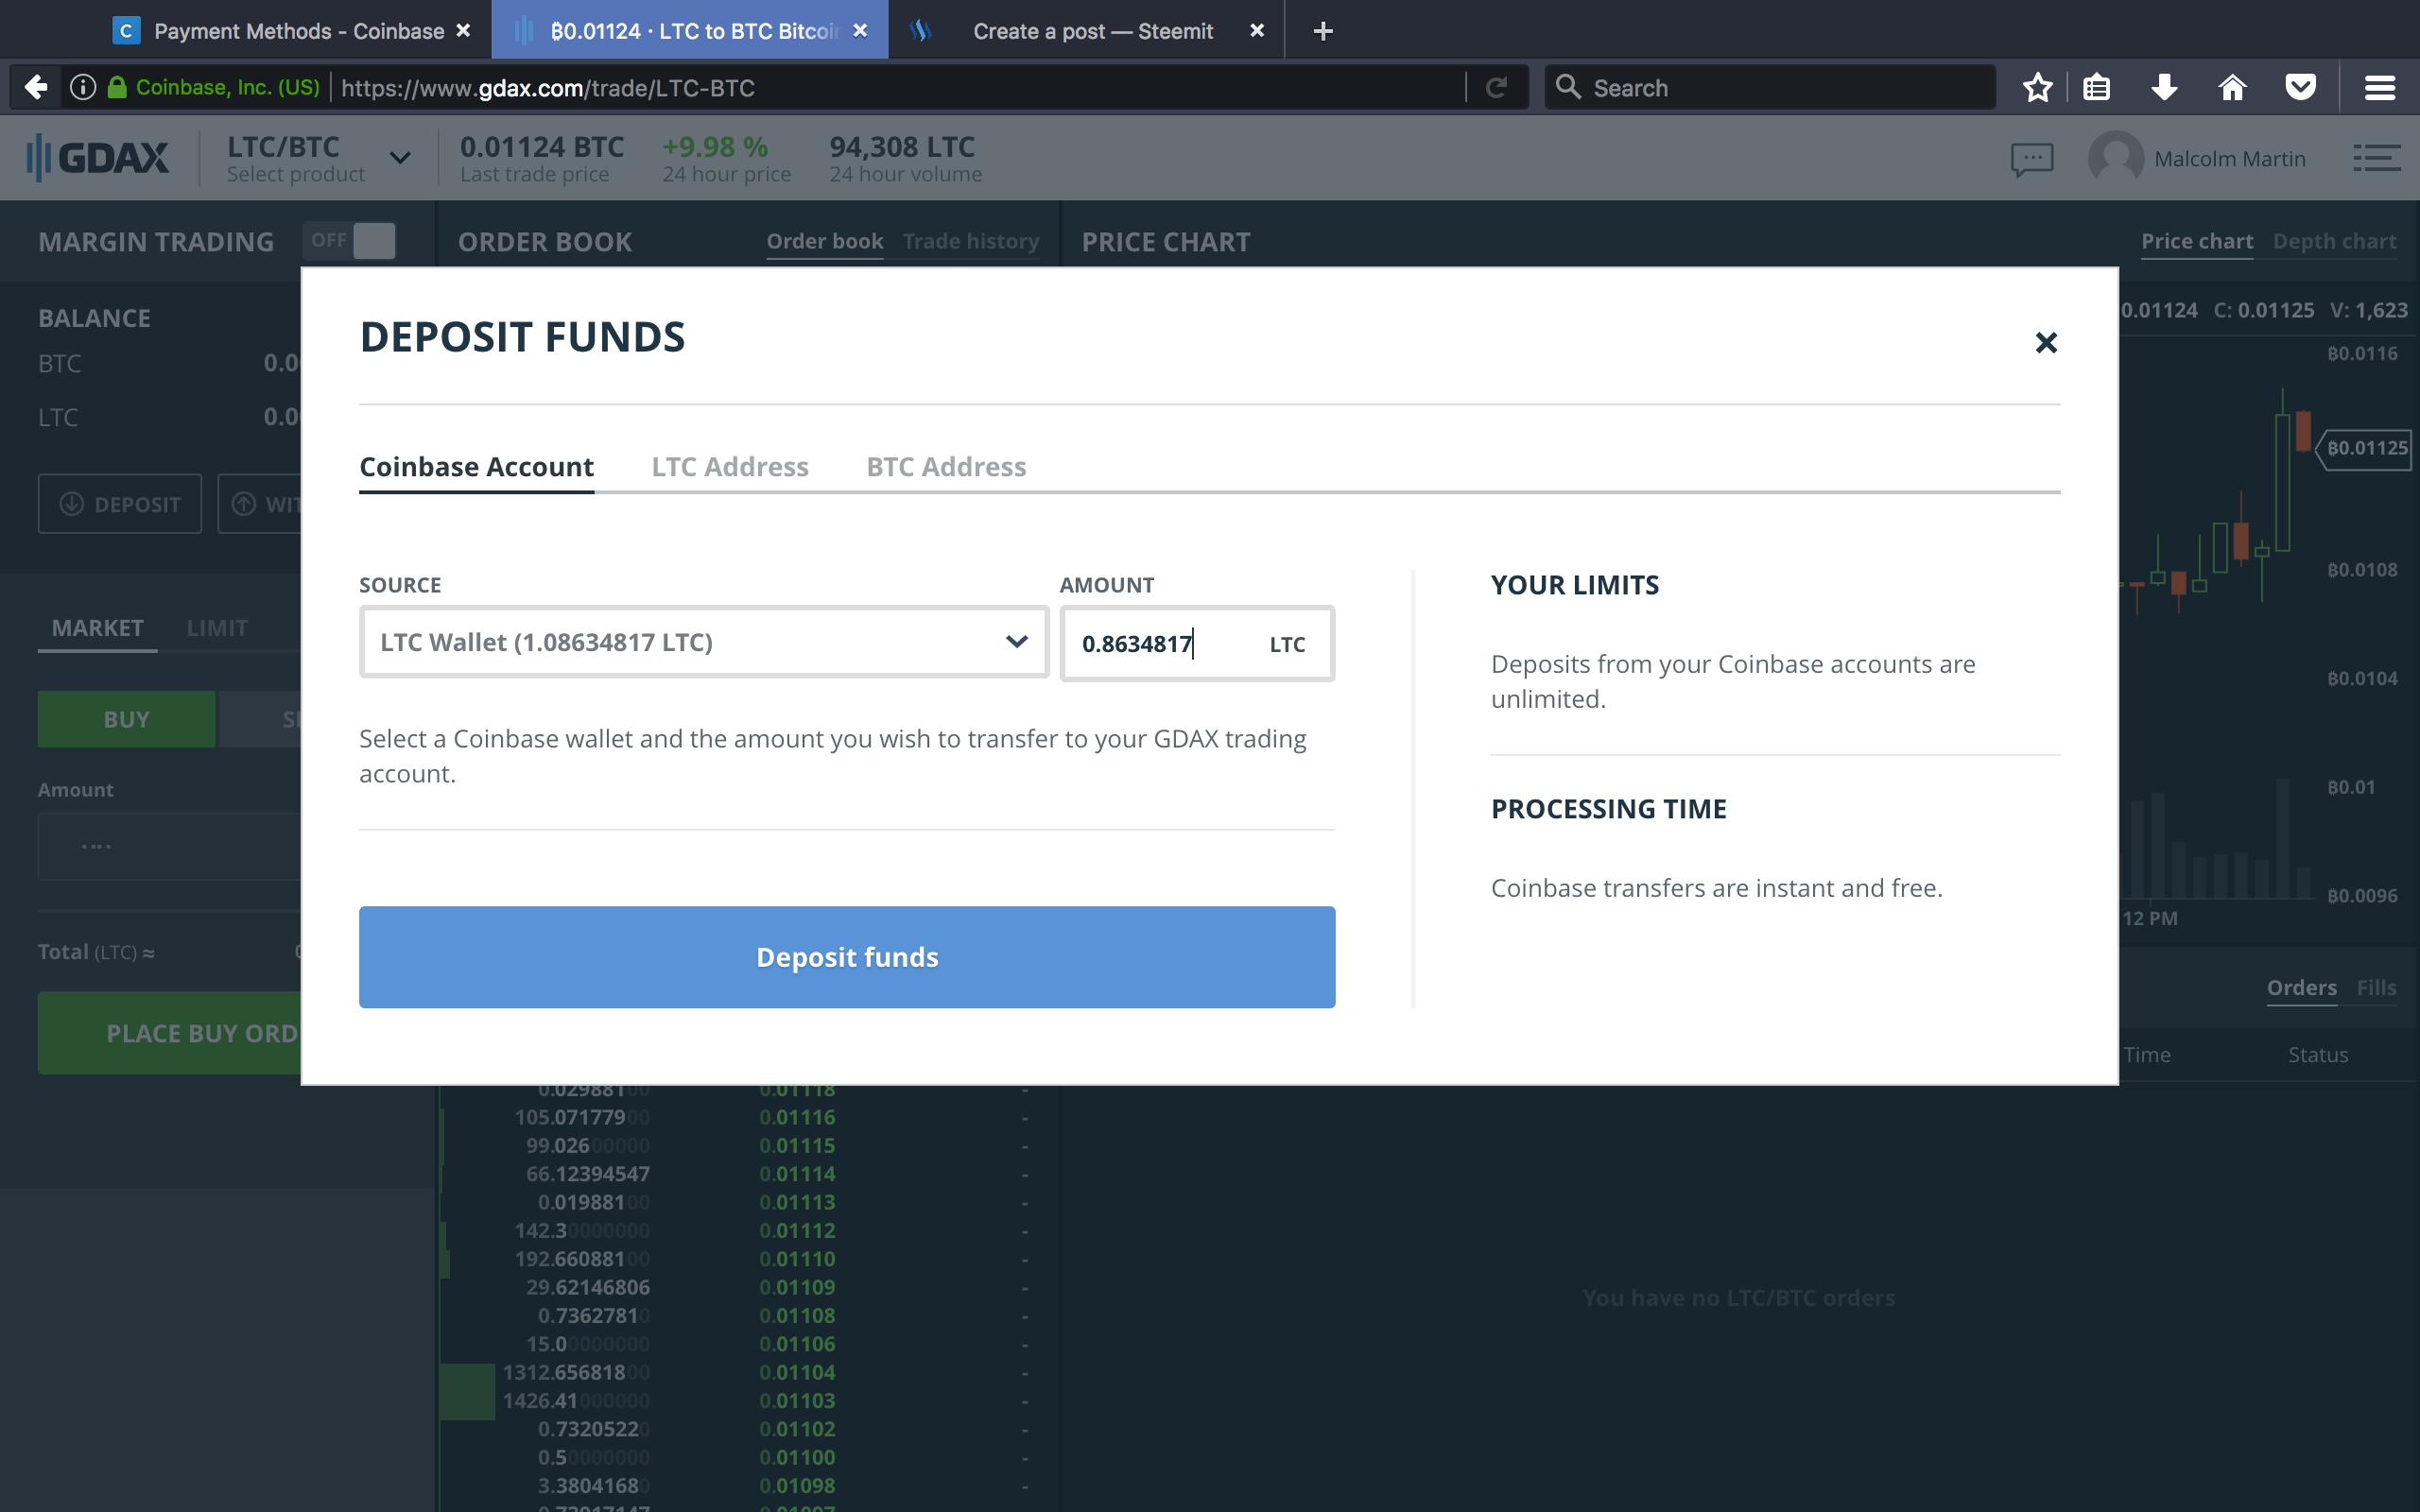Select the Coinbase Account tab

(x=476, y=467)
